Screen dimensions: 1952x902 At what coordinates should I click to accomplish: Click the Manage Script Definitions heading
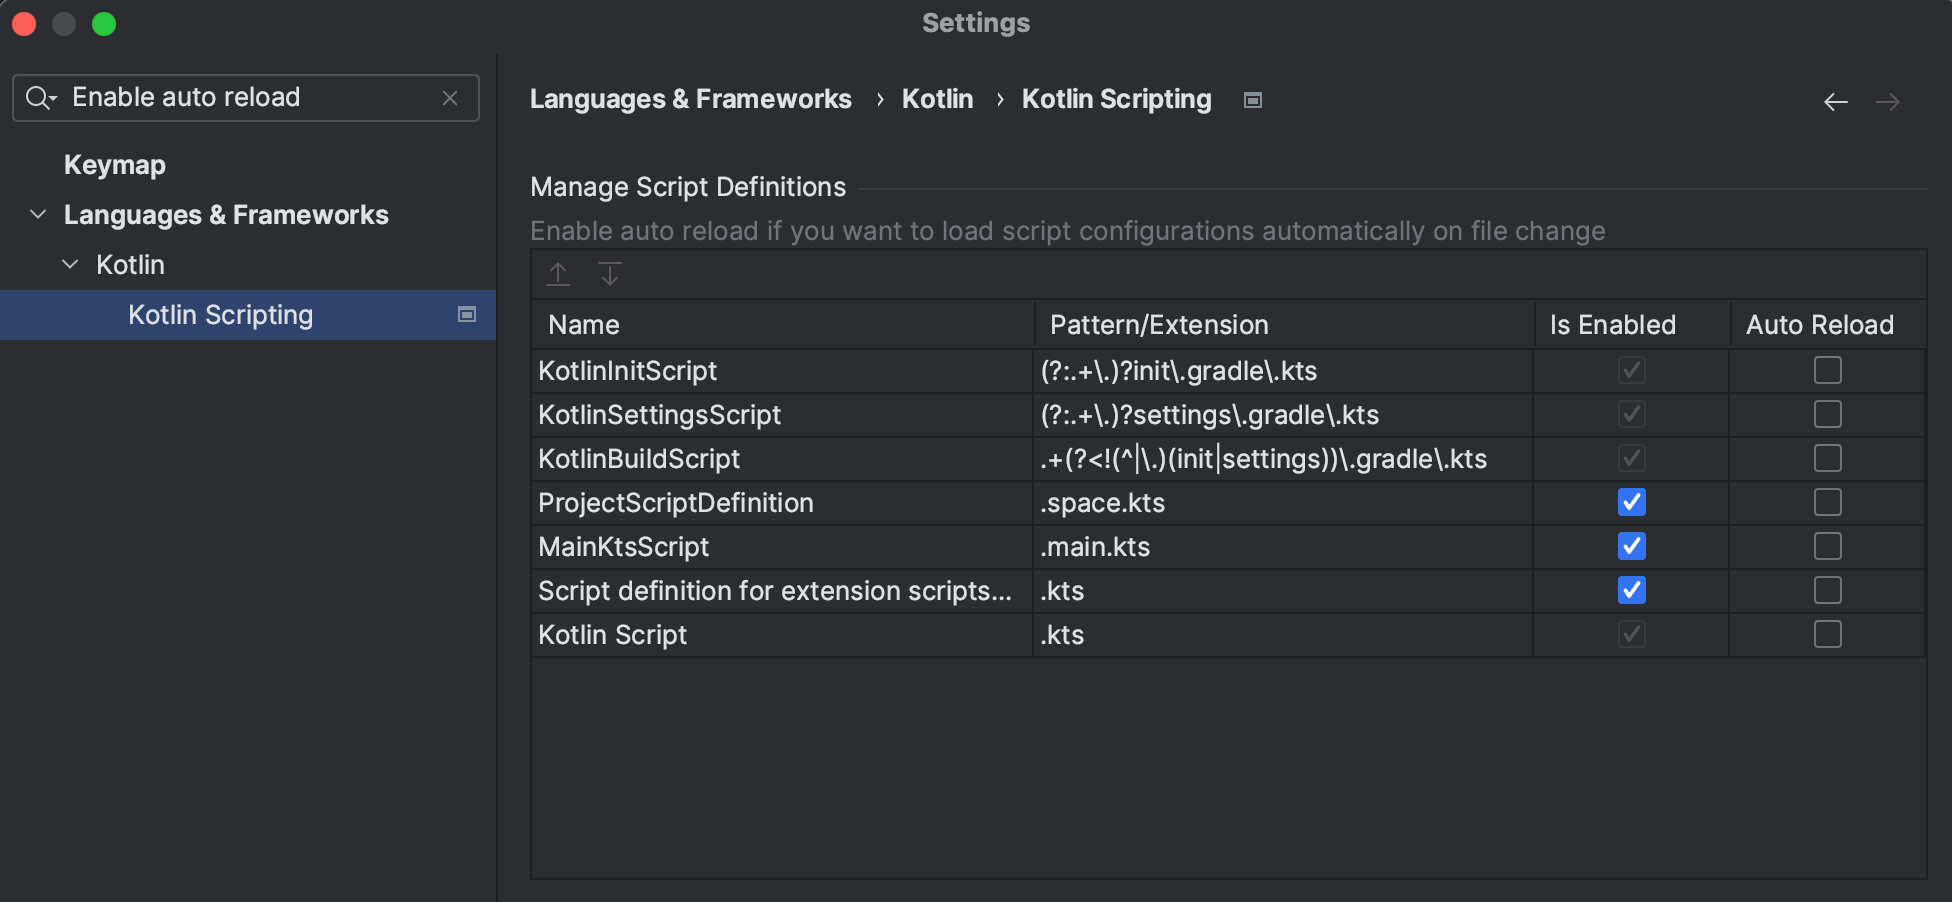pos(688,187)
